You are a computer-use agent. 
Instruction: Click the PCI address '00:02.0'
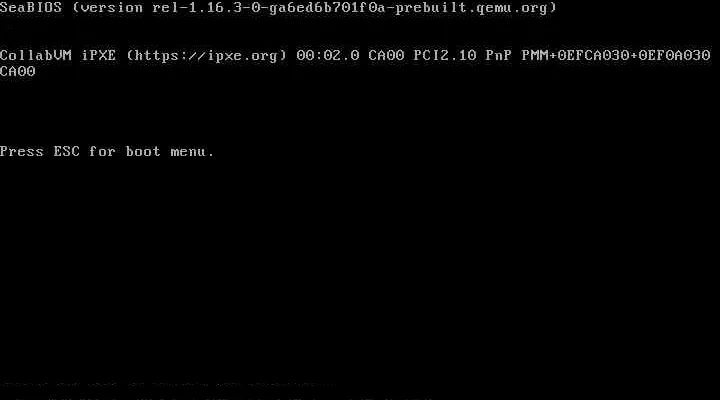pyautogui.click(x=328, y=56)
